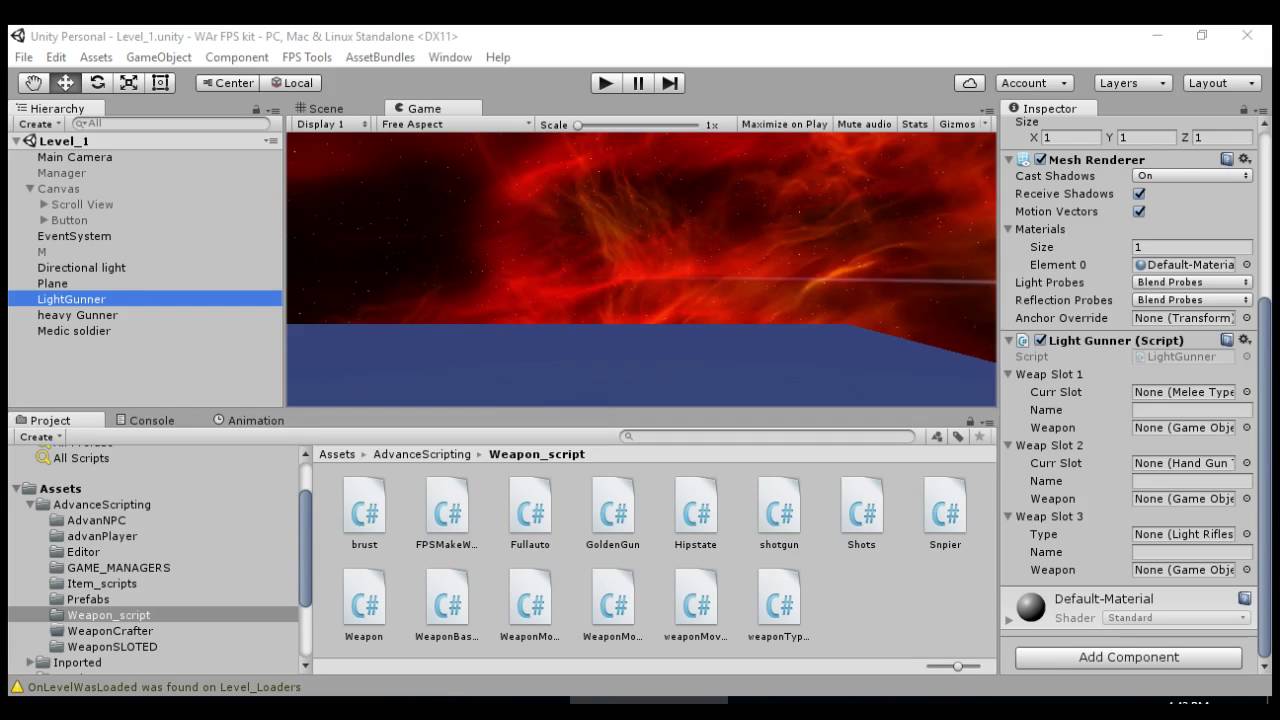Image resolution: width=1280 pixels, height=720 pixels.
Task: Switch to the Console tab
Action: pos(145,420)
